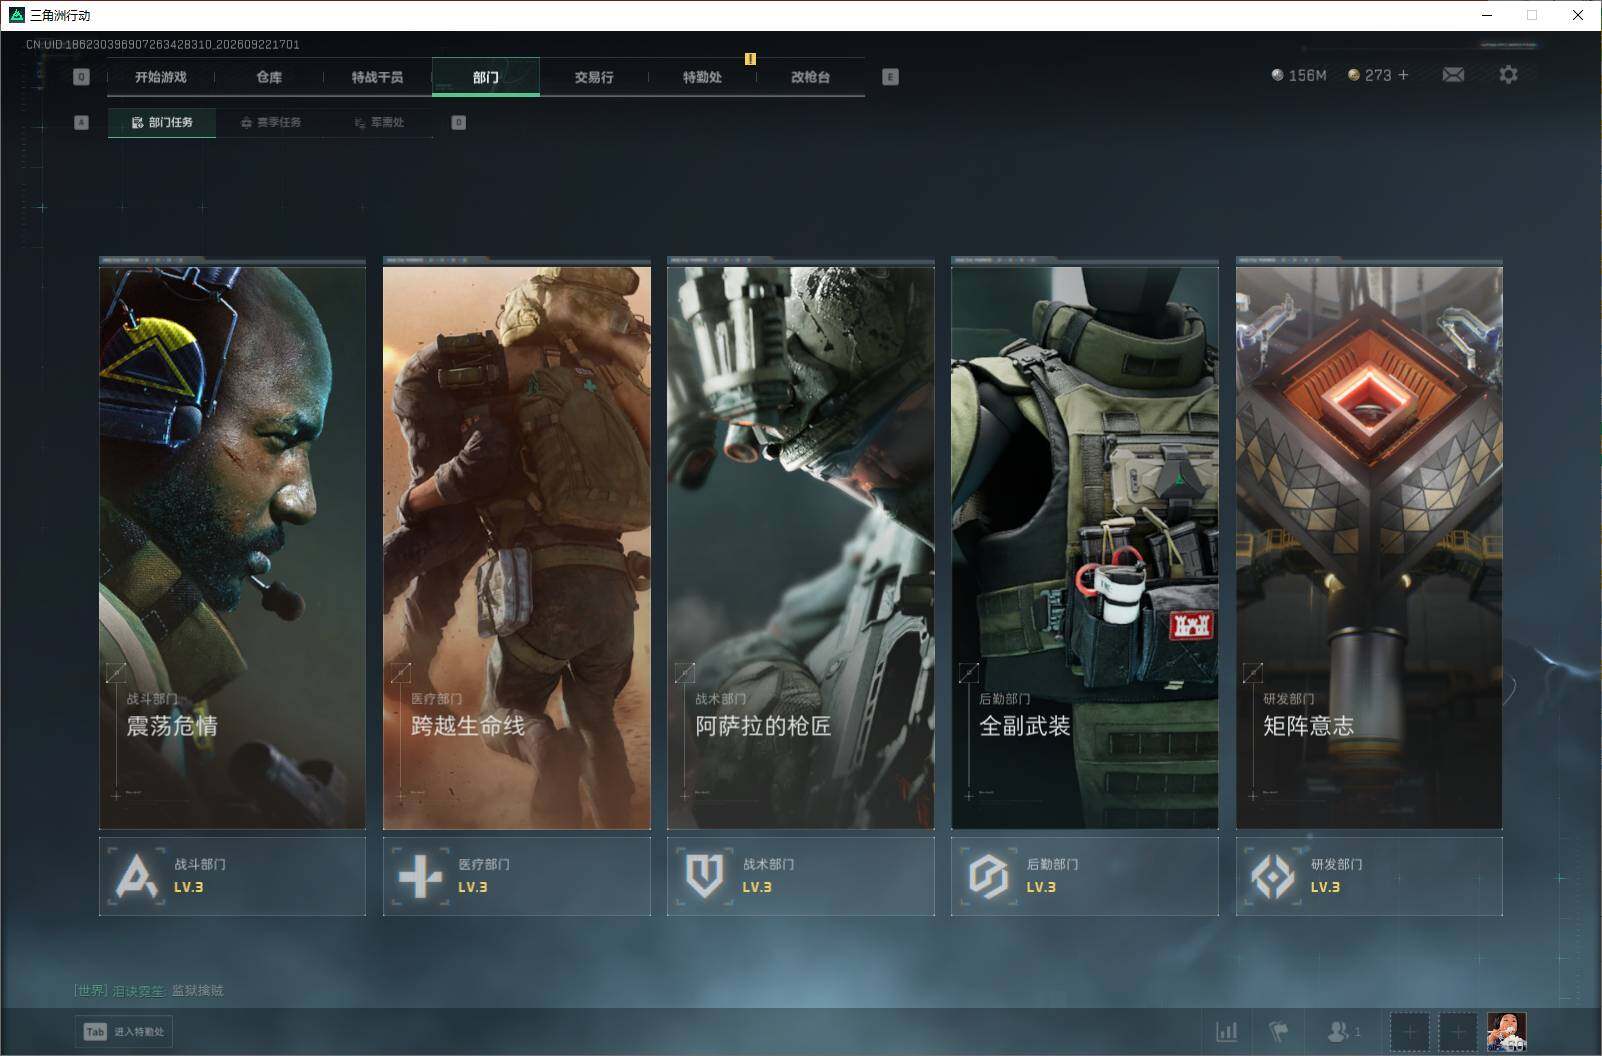The width and height of the screenshot is (1602, 1056).
Task: Open the mail envelope icon
Action: pyautogui.click(x=1453, y=75)
